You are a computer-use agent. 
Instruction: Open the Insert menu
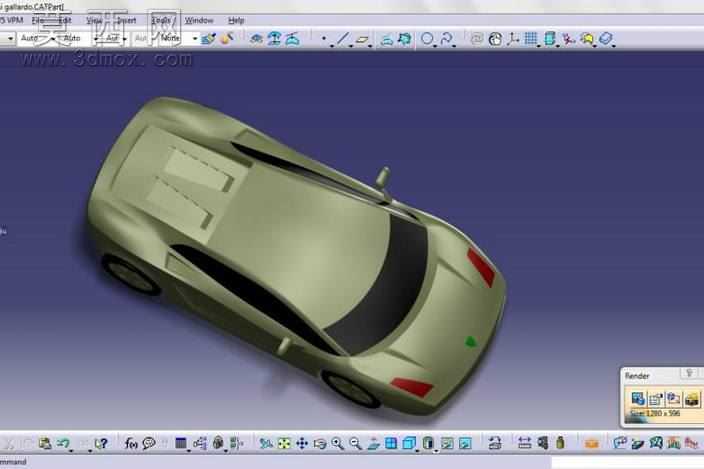[127, 21]
